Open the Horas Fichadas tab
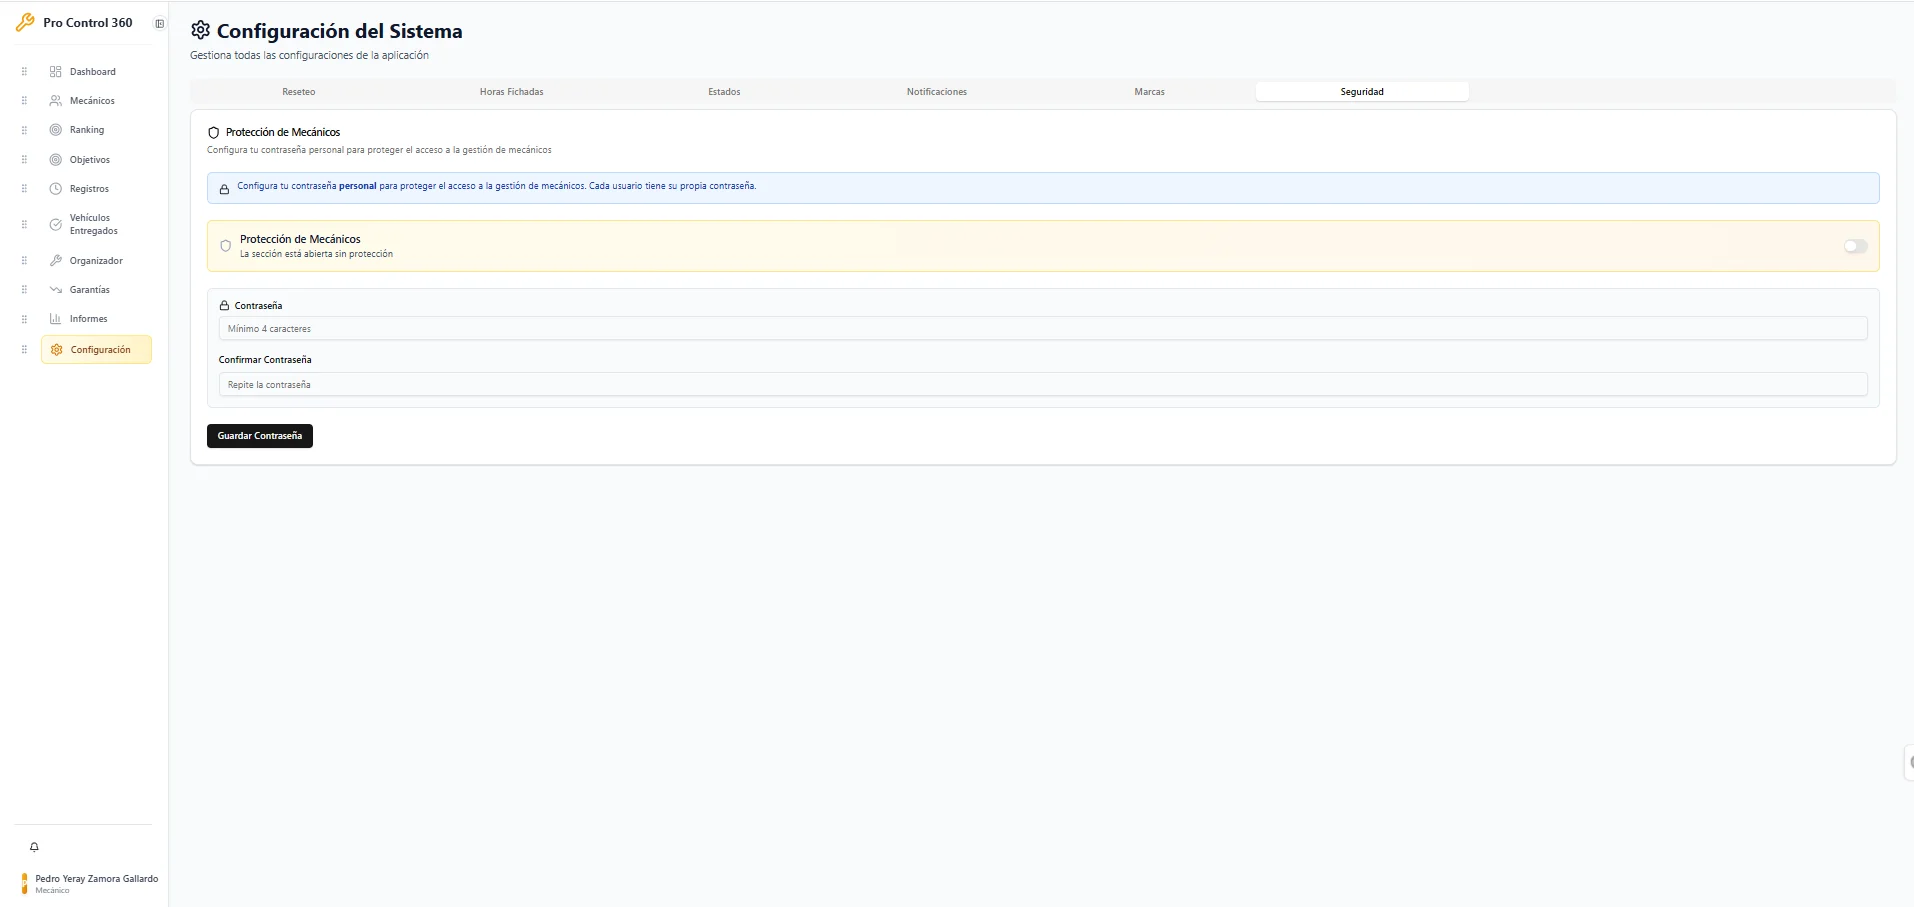 tap(511, 92)
